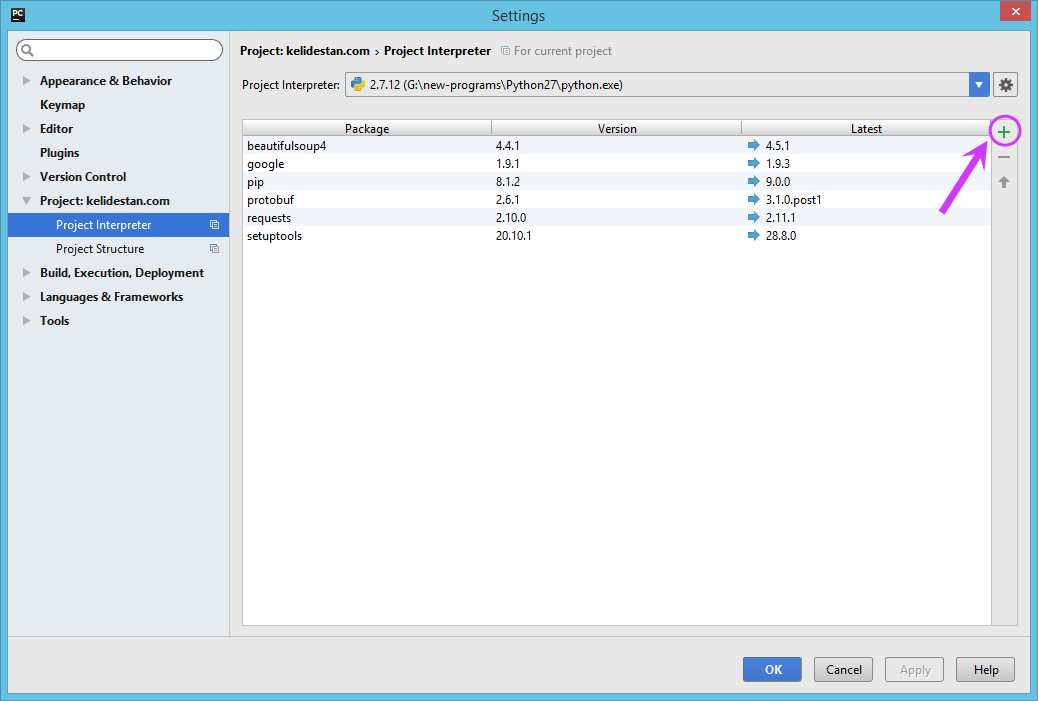Click the Help button

[986, 669]
